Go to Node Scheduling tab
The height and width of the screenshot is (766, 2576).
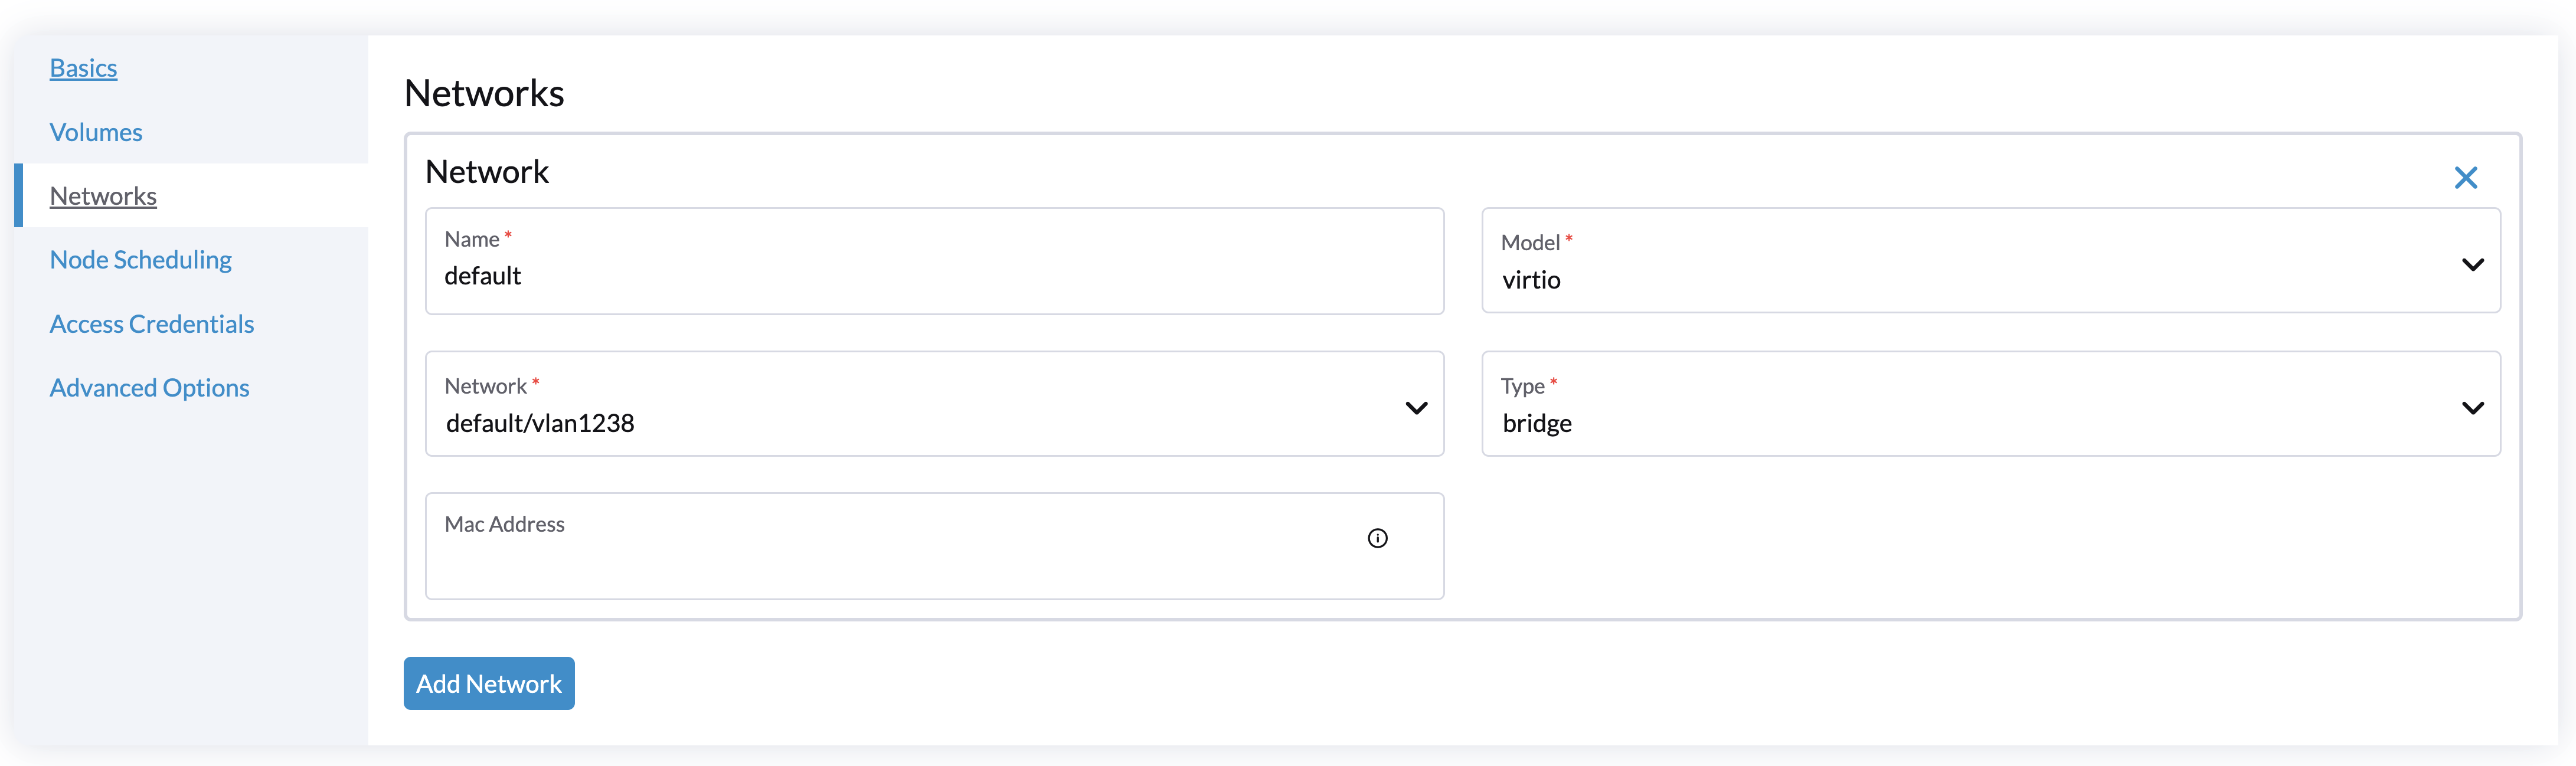[141, 260]
